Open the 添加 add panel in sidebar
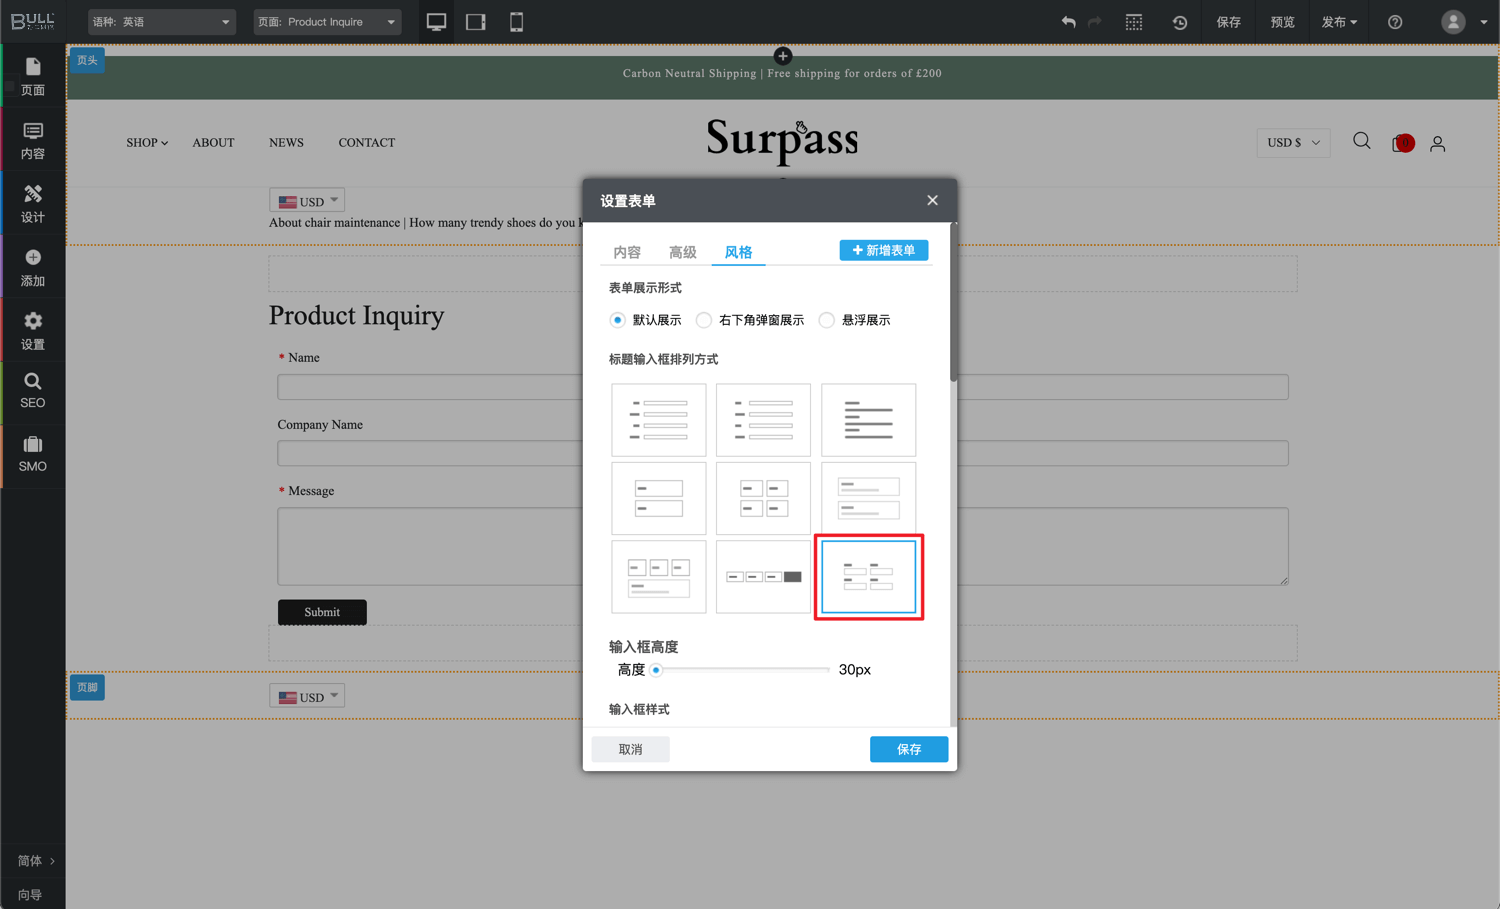The height and width of the screenshot is (909, 1500). [32, 268]
